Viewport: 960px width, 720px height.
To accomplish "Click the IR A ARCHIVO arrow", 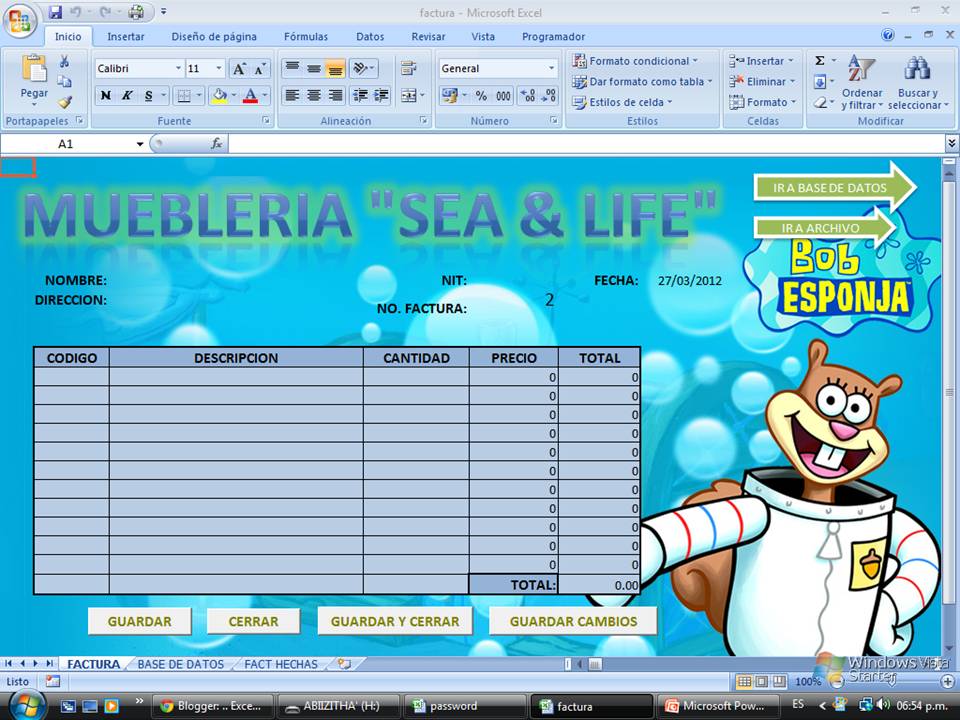I will tap(825, 228).
